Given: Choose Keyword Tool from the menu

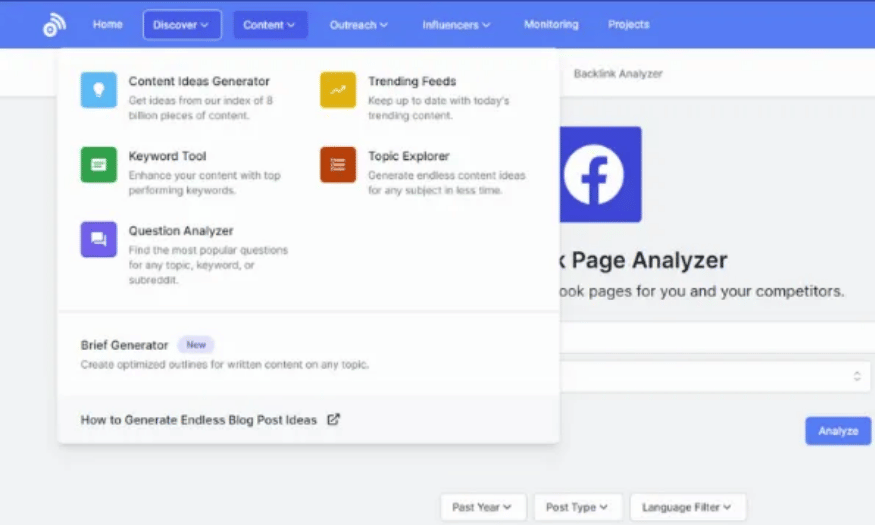Looking at the screenshot, I should [x=167, y=156].
